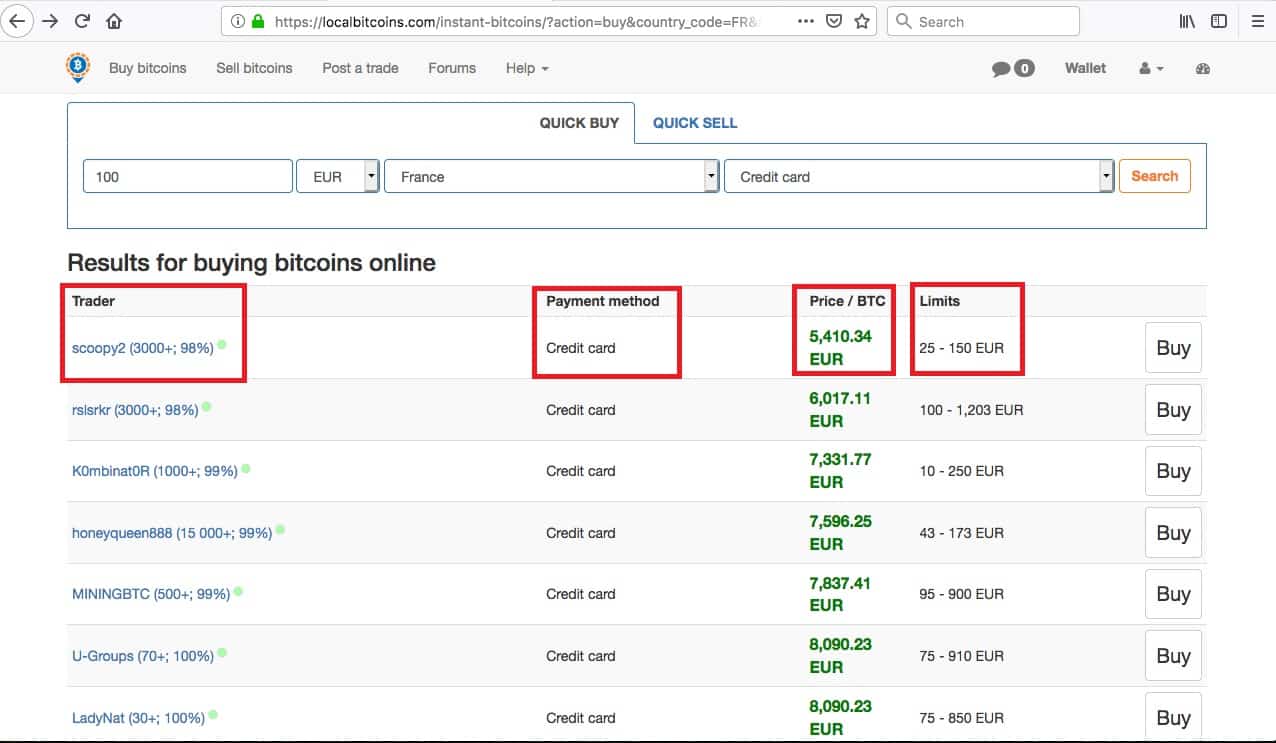Open trader MININGBTC profile
The image size is (1276, 743).
[x=151, y=594]
